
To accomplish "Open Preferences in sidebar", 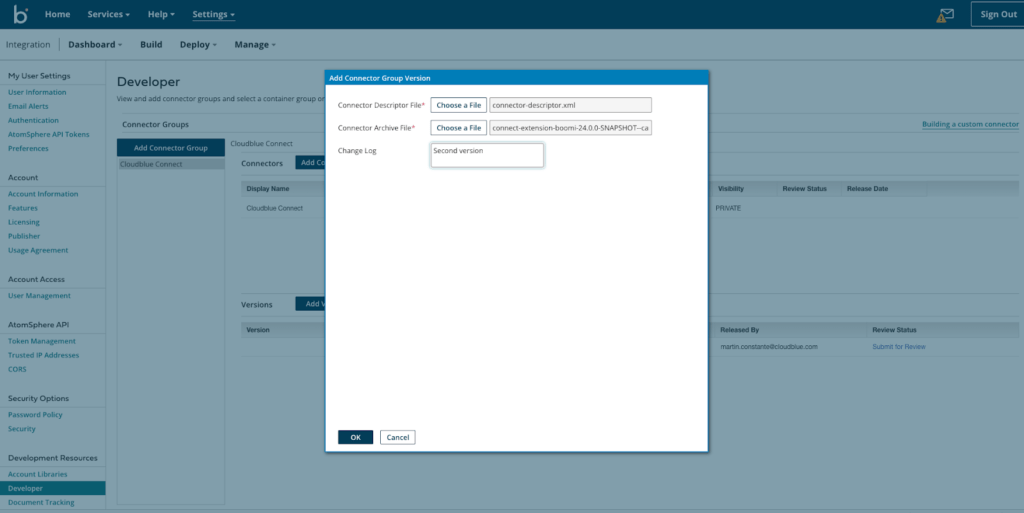I will tap(28, 148).
